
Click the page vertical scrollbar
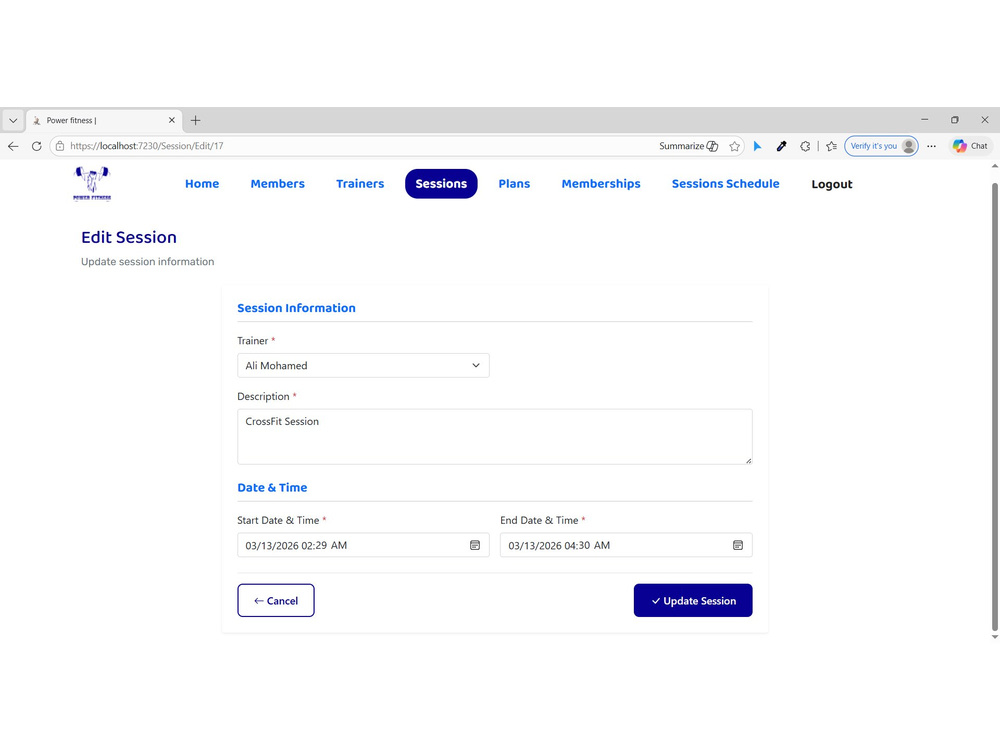[x=994, y=406]
